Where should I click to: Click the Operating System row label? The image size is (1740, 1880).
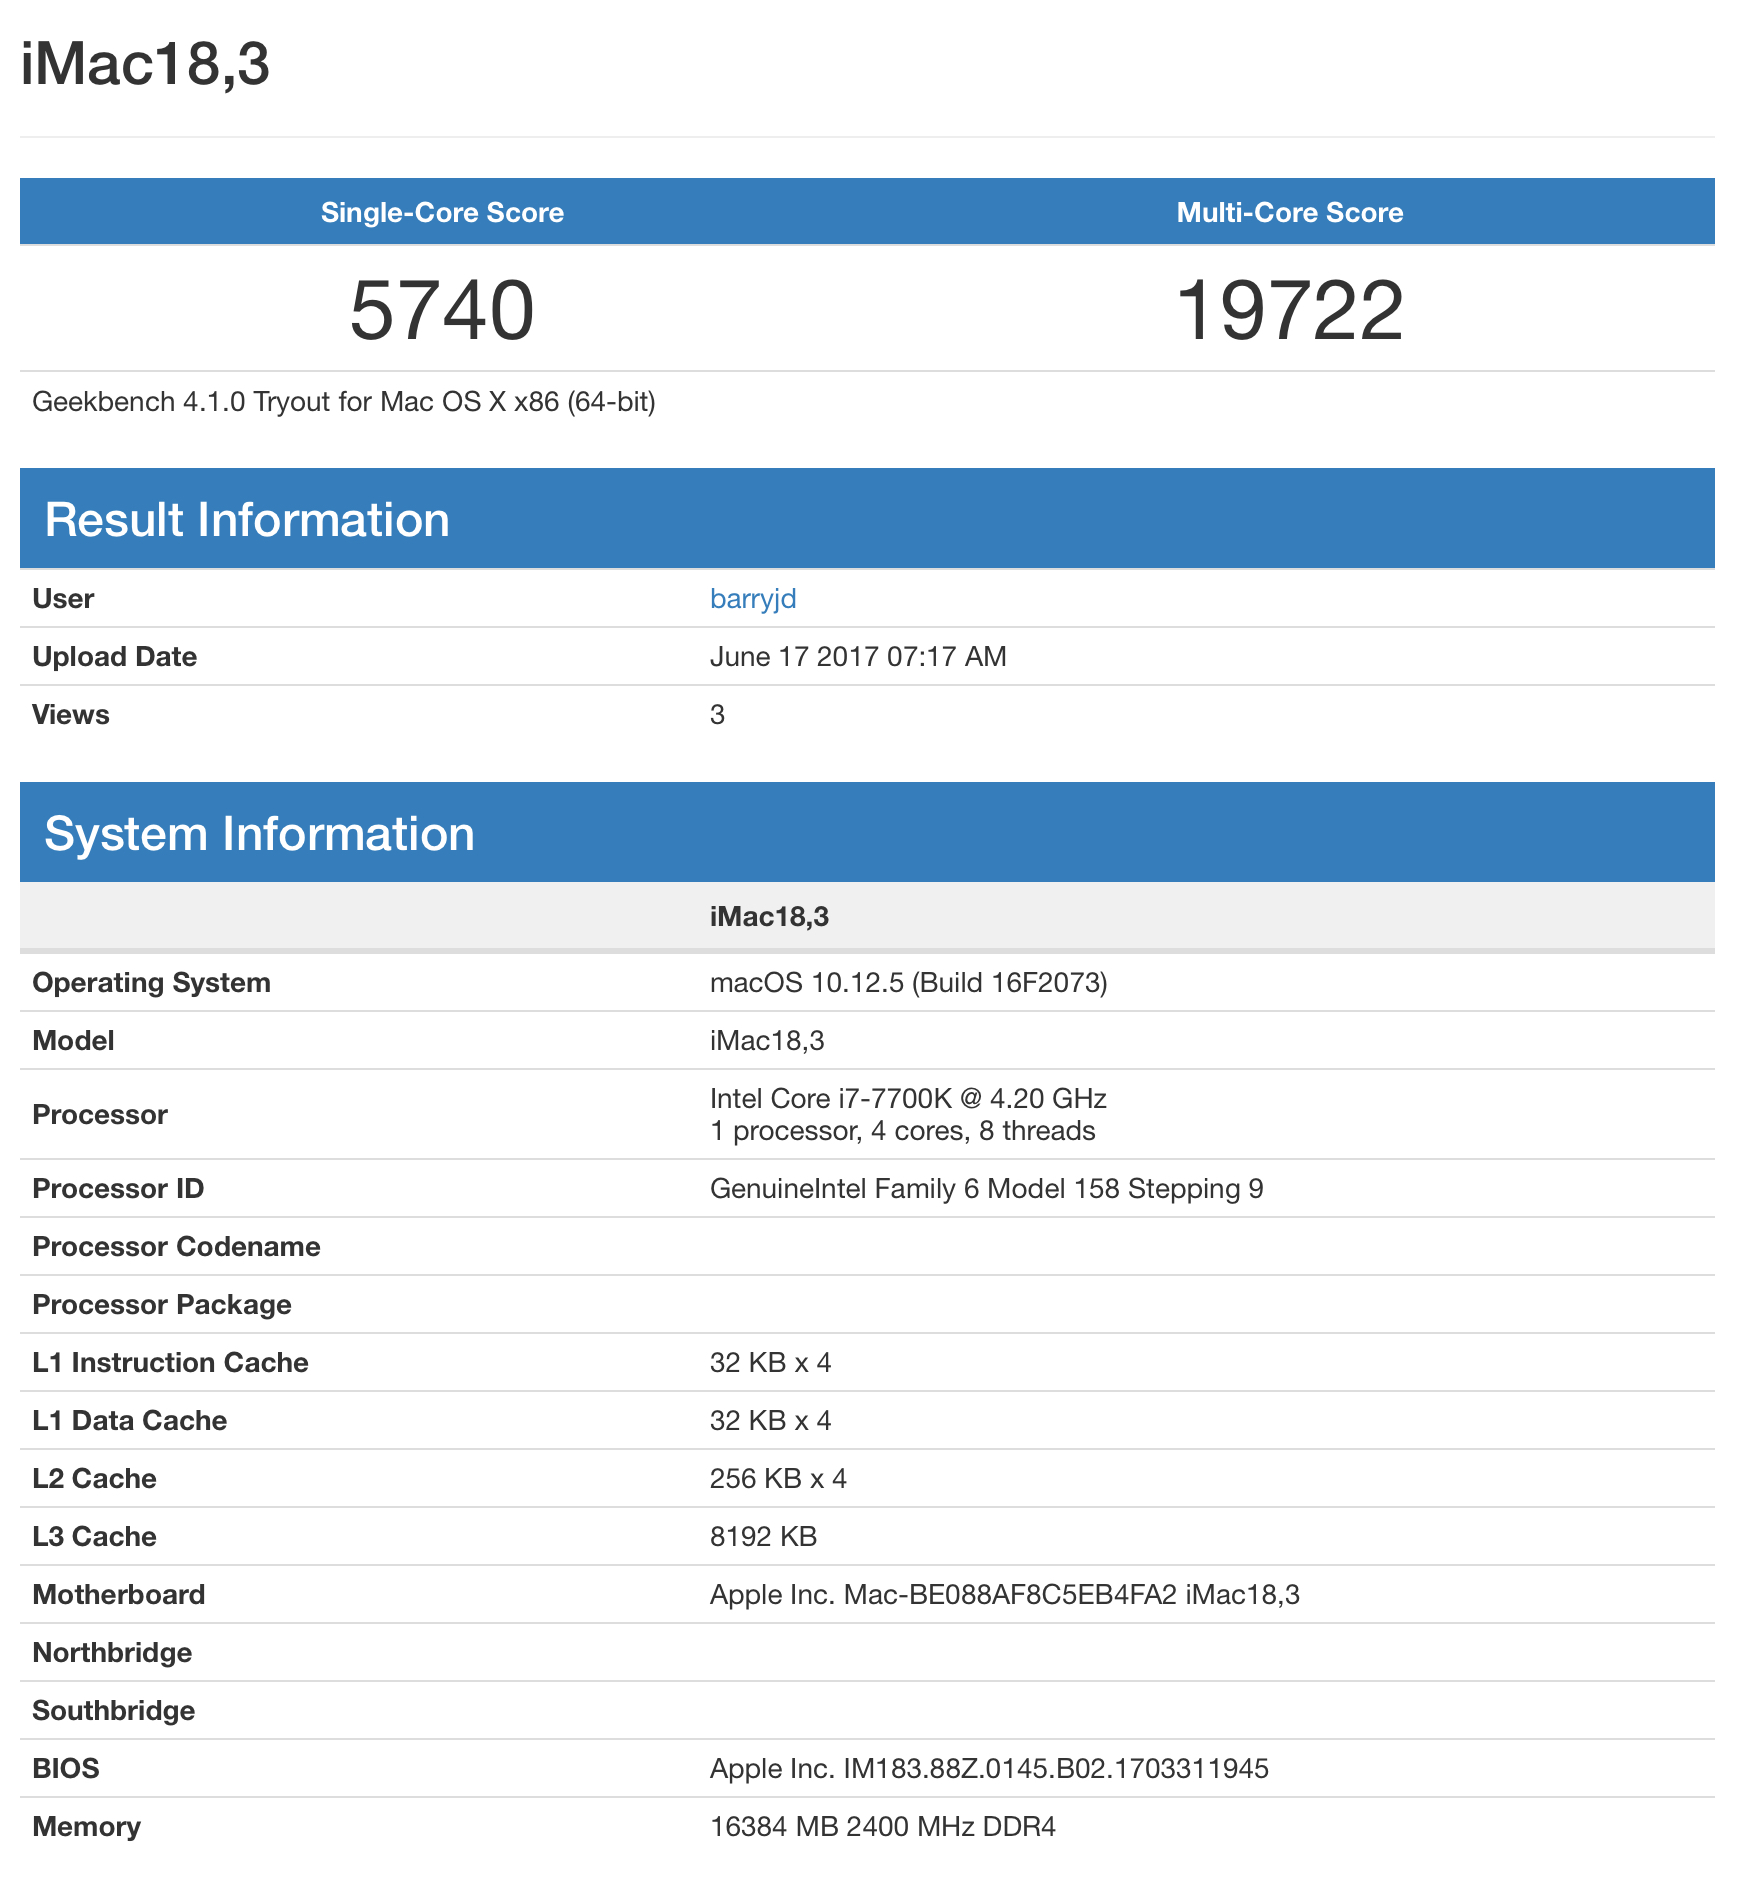click(151, 982)
